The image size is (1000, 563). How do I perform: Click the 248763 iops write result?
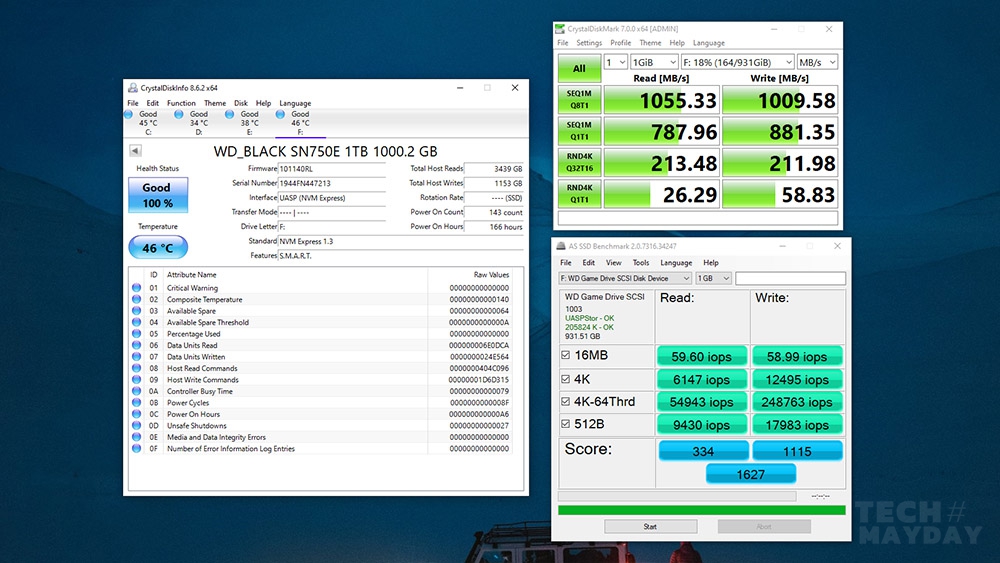797,402
